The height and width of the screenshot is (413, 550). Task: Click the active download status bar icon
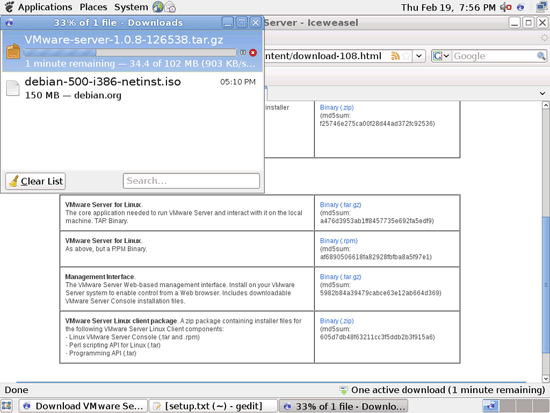click(x=343, y=390)
